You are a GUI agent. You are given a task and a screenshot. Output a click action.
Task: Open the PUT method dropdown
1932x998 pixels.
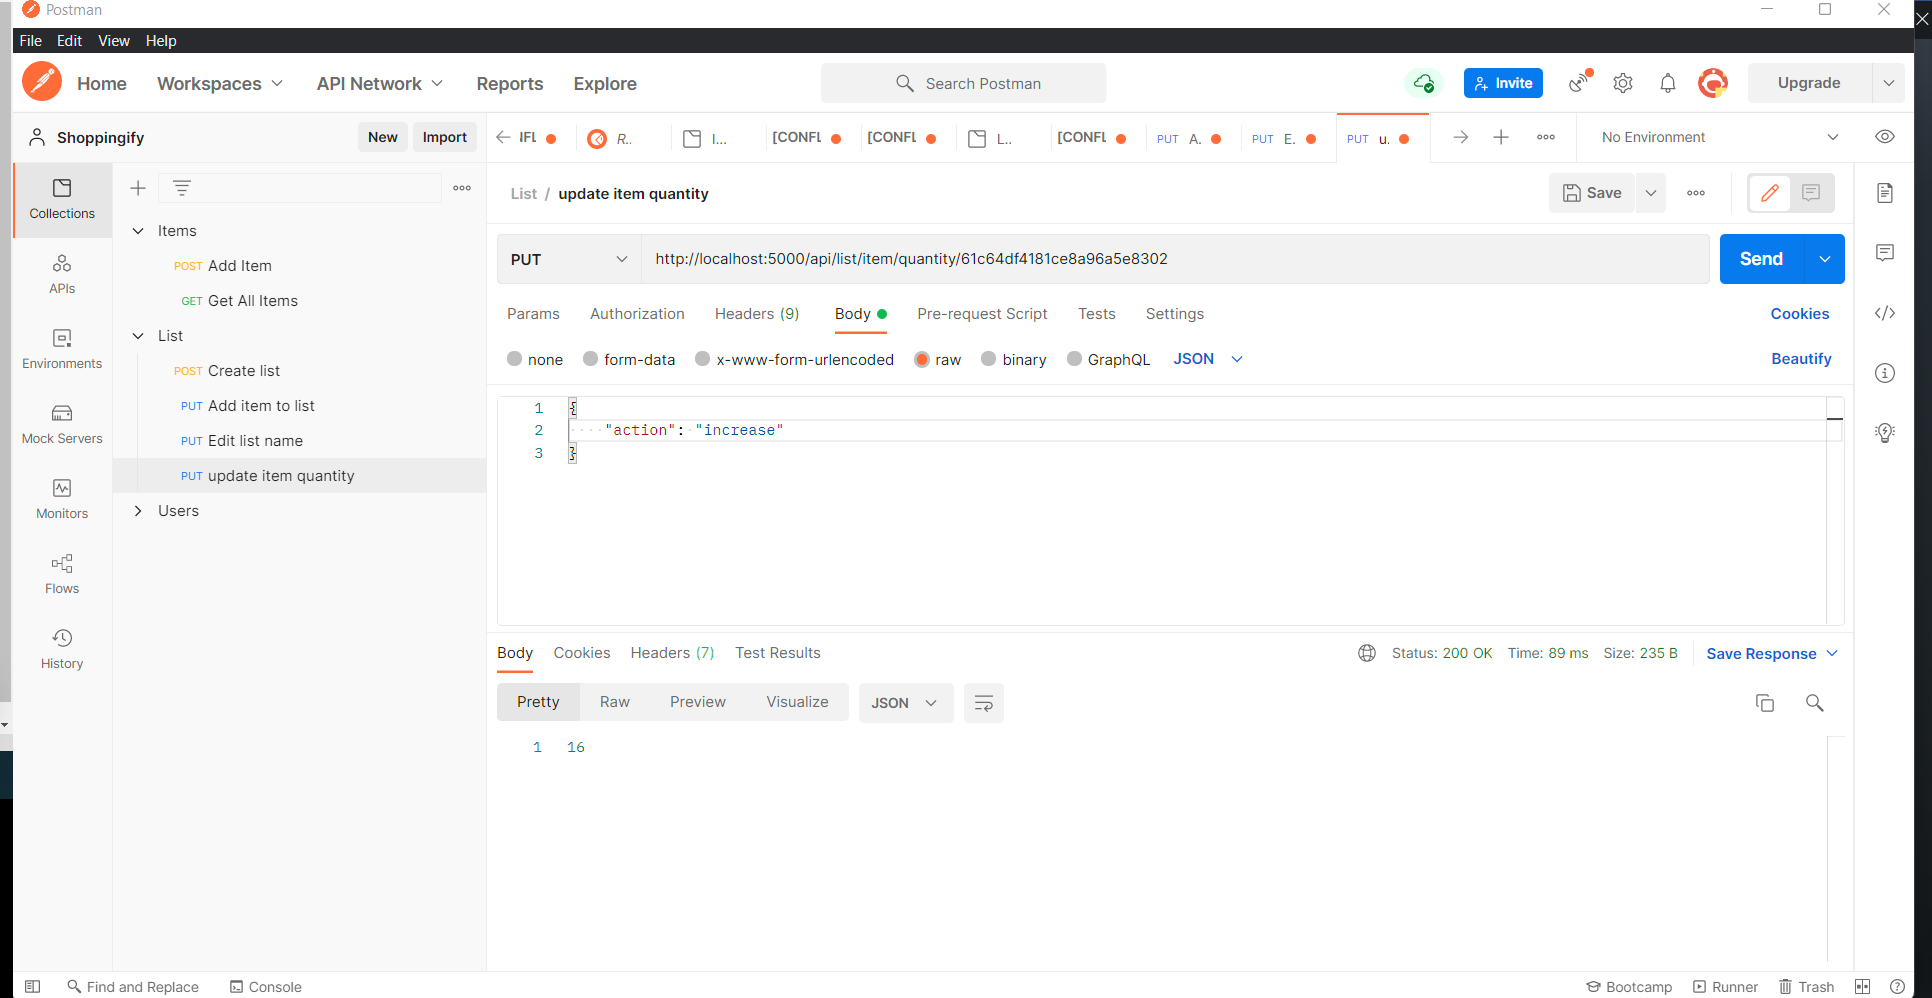point(569,259)
